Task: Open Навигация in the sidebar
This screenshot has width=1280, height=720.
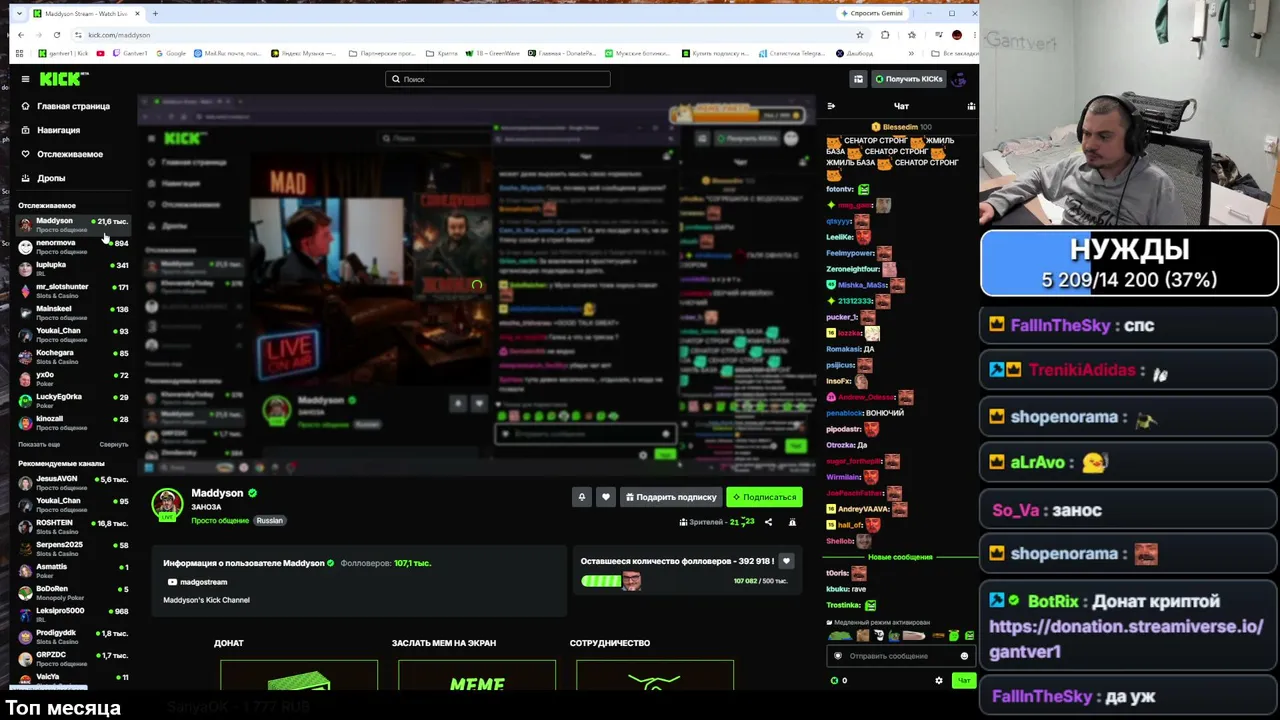Action: click(58, 130)
